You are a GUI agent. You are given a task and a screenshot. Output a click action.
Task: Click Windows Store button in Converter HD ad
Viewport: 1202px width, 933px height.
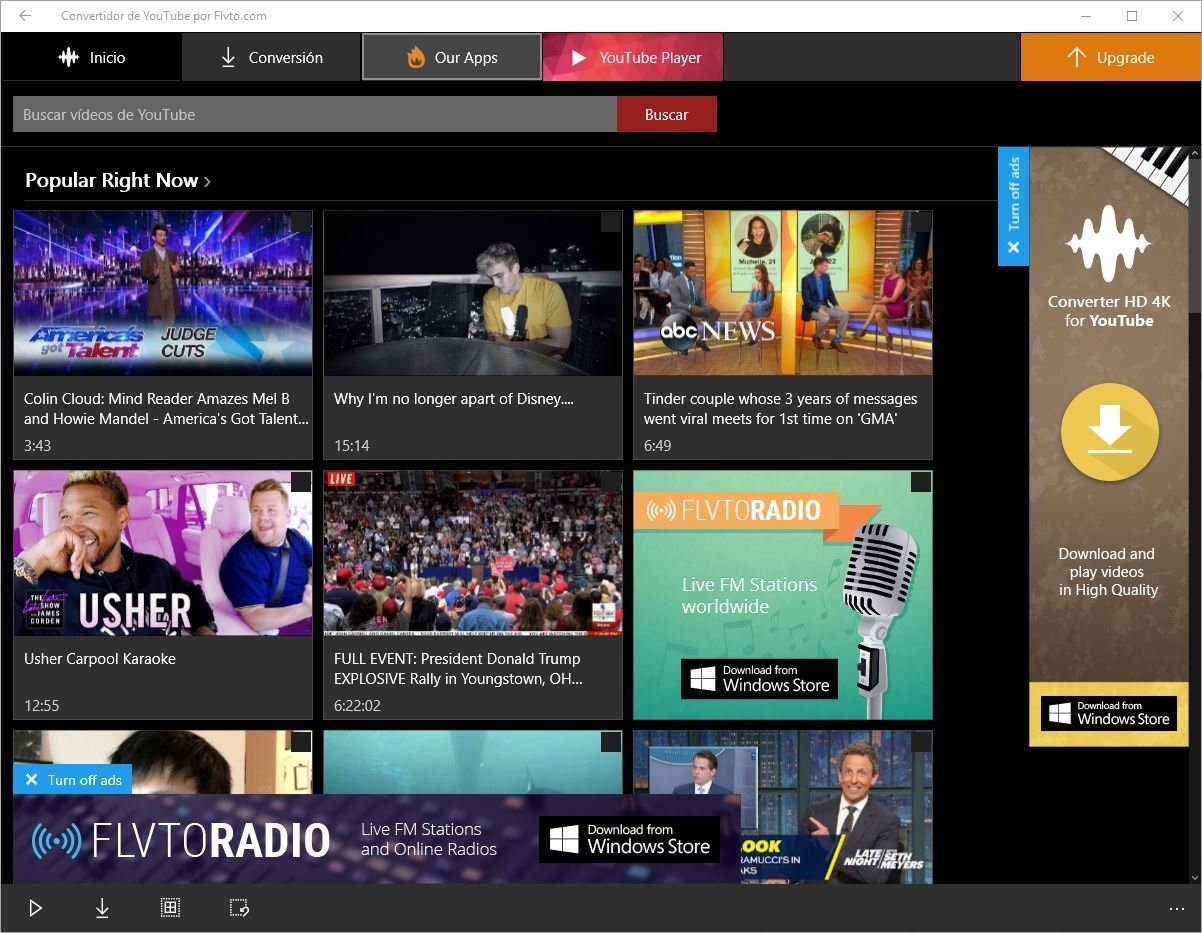point(1109,713)
